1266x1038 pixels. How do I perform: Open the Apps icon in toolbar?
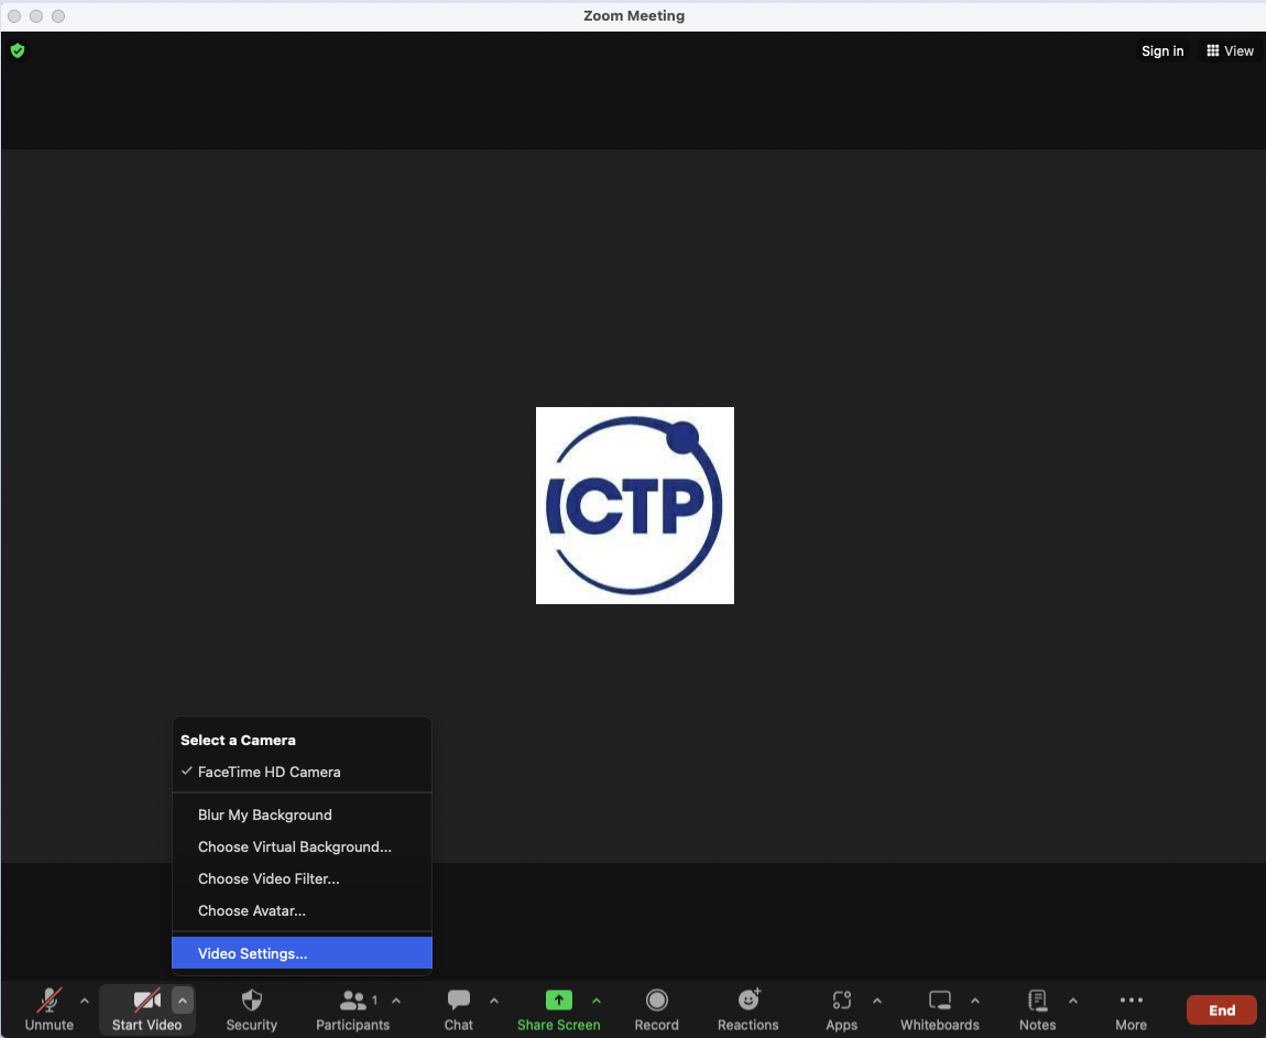coord(841,1001)
